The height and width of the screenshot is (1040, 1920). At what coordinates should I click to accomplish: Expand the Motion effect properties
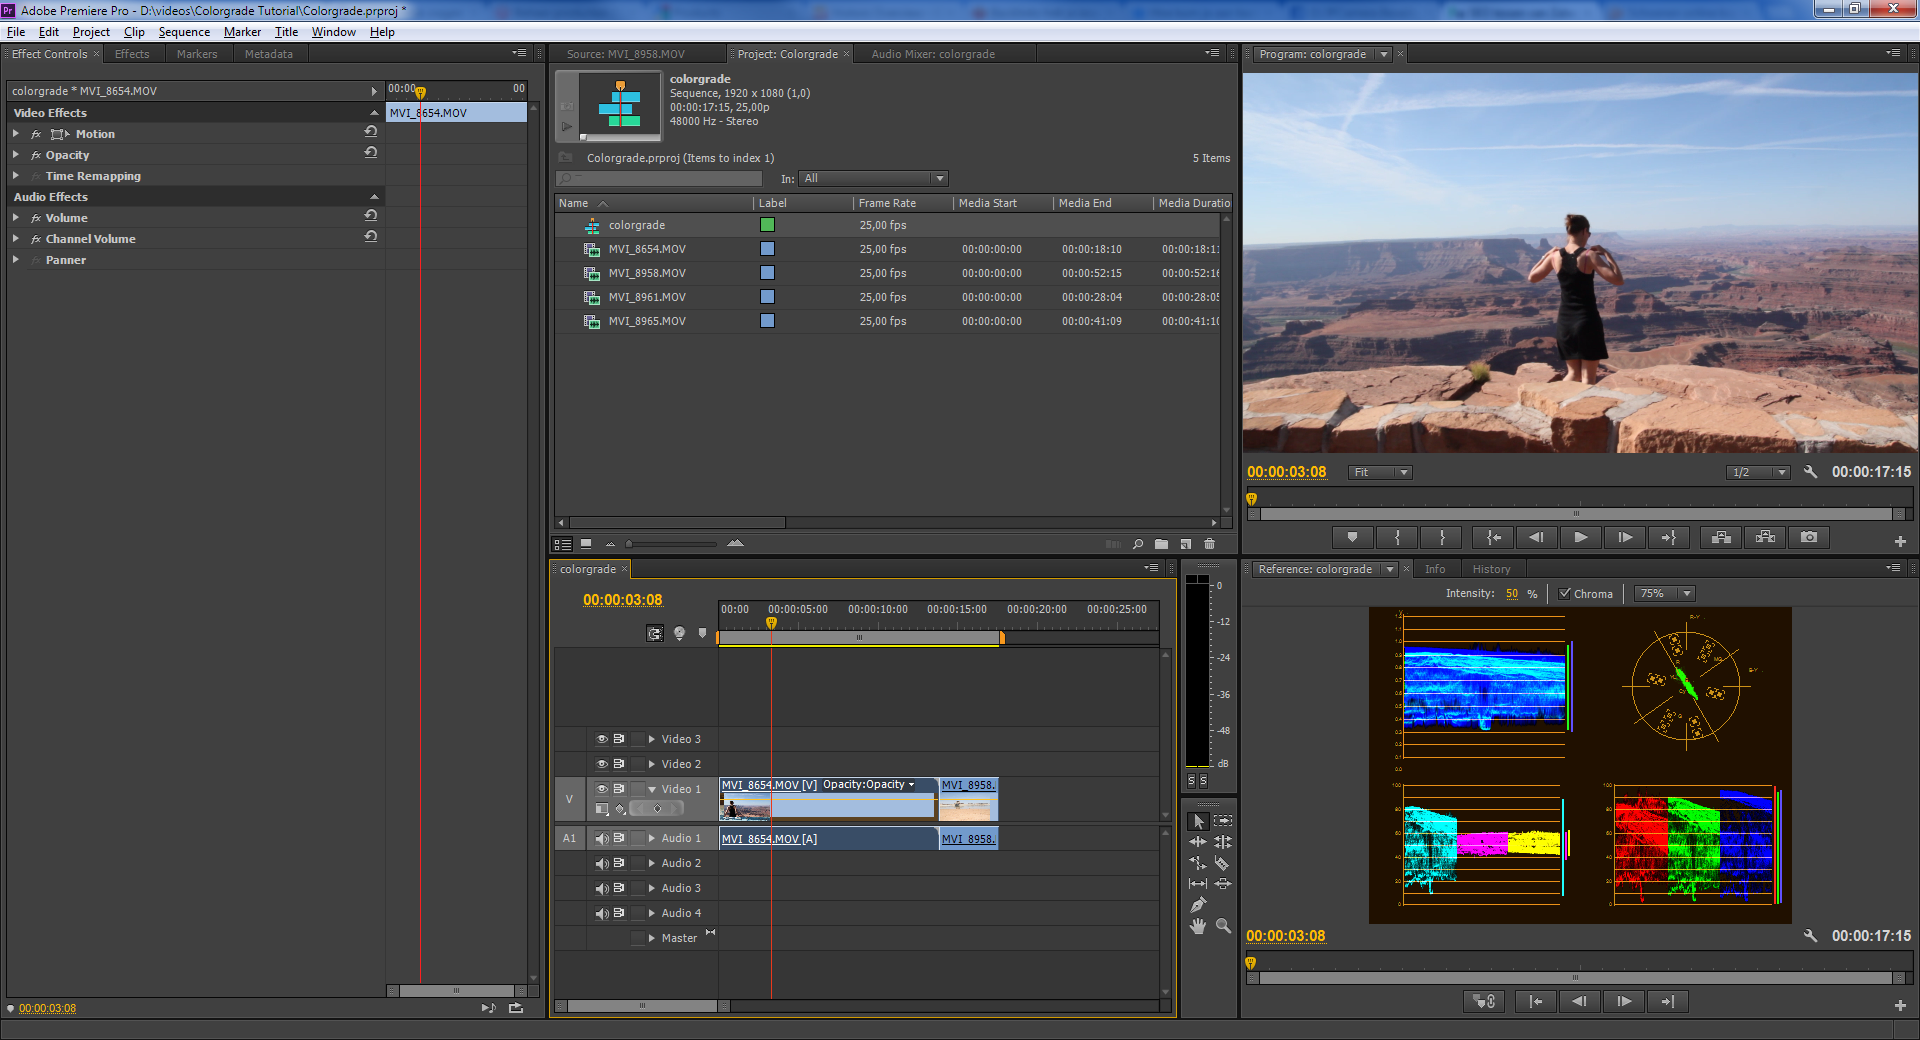[x=16, y=134]
